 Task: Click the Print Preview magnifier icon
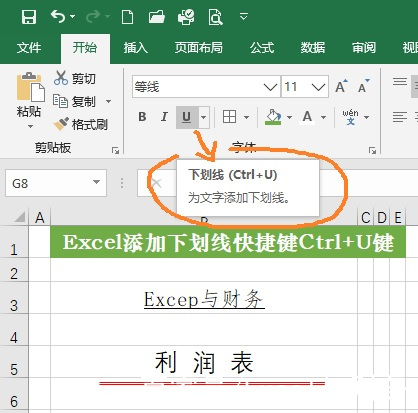tap(215, 17)
